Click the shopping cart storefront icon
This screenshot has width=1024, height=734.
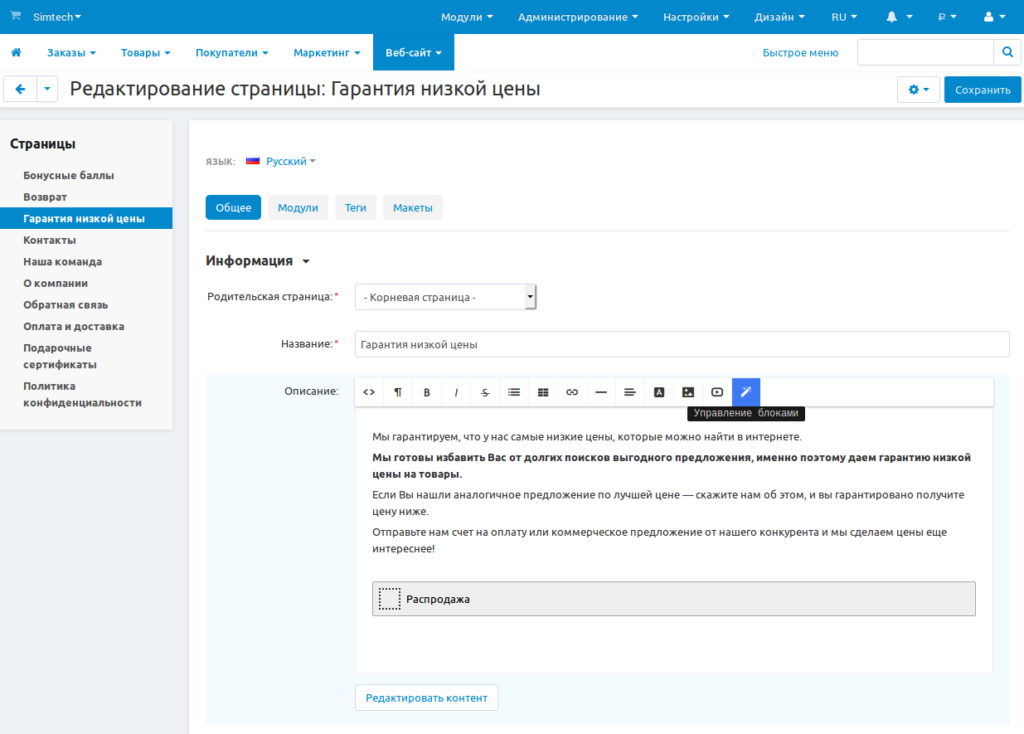16,16
